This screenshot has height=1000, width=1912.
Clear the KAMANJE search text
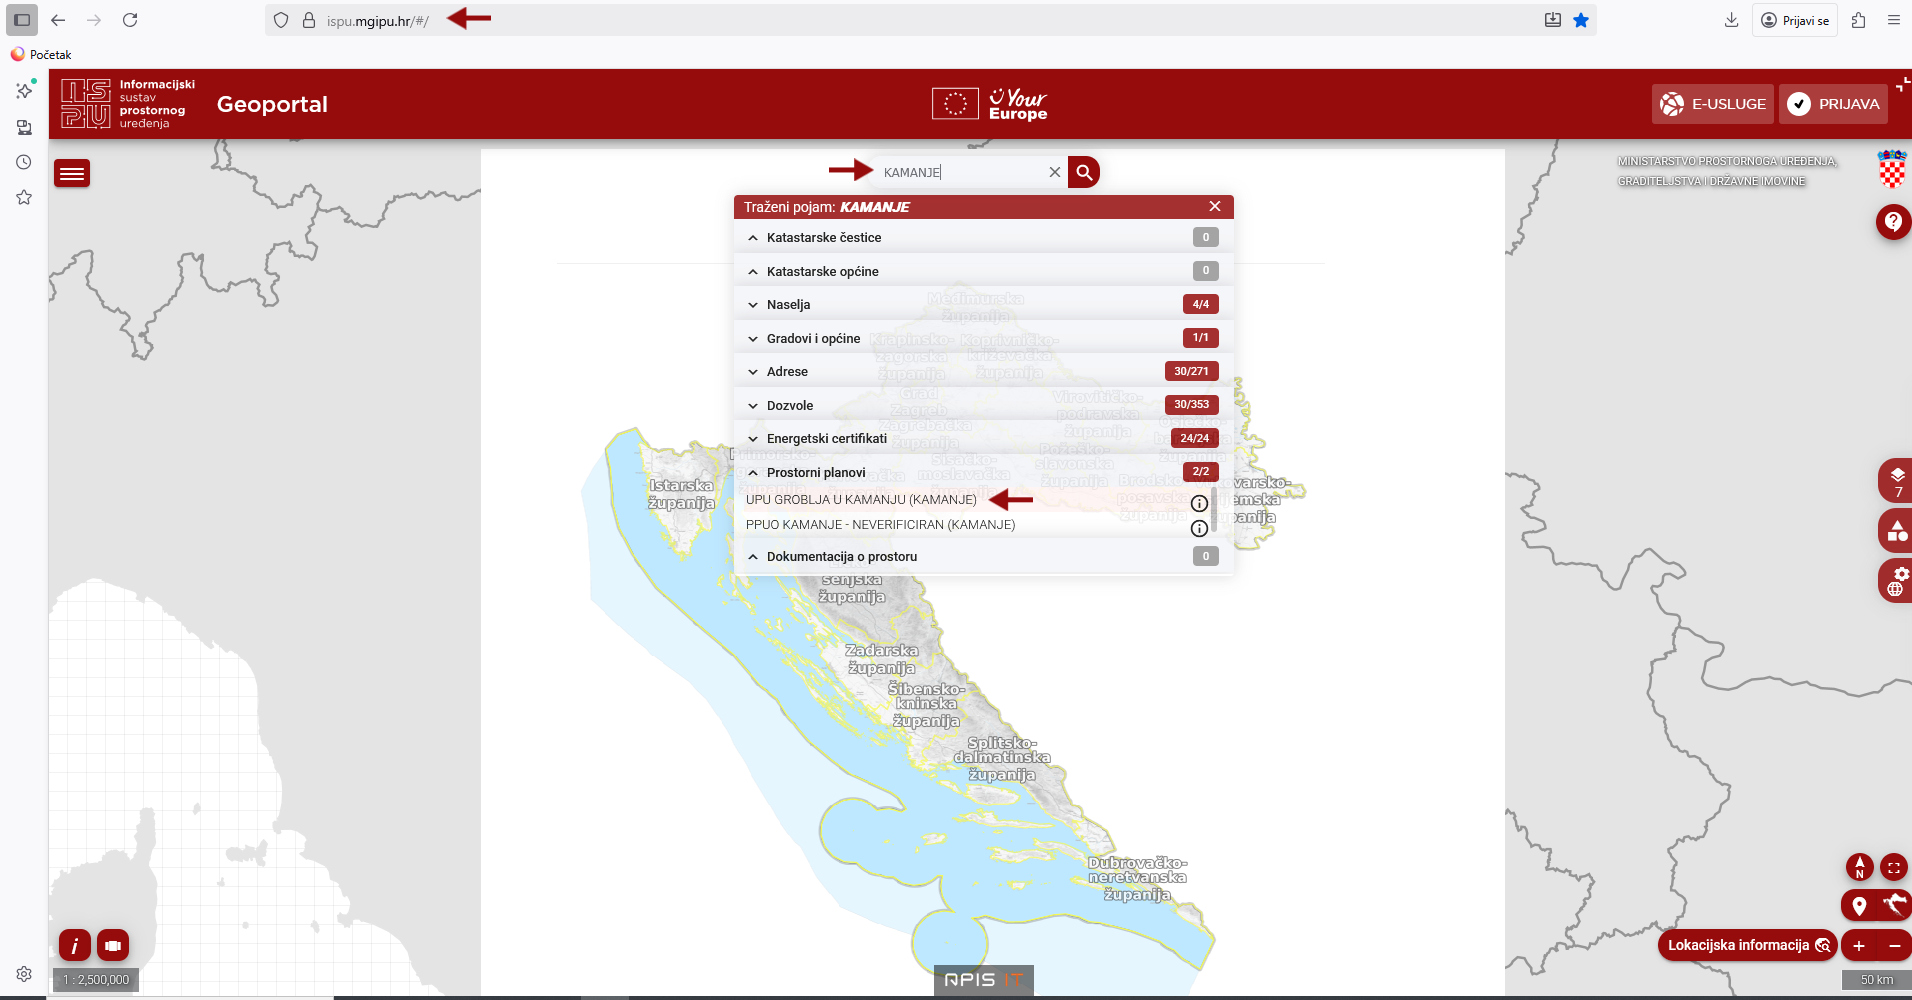tap(1054, 172)
